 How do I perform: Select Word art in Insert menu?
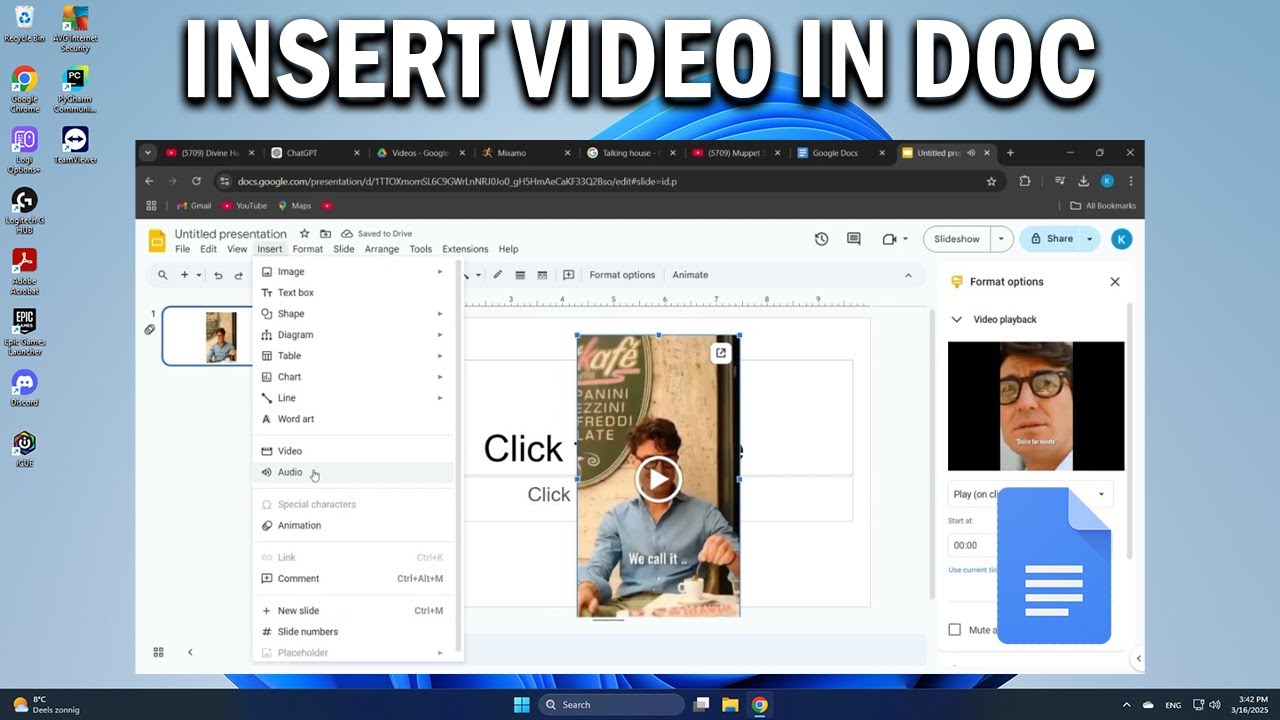click(x=354, y=419)
